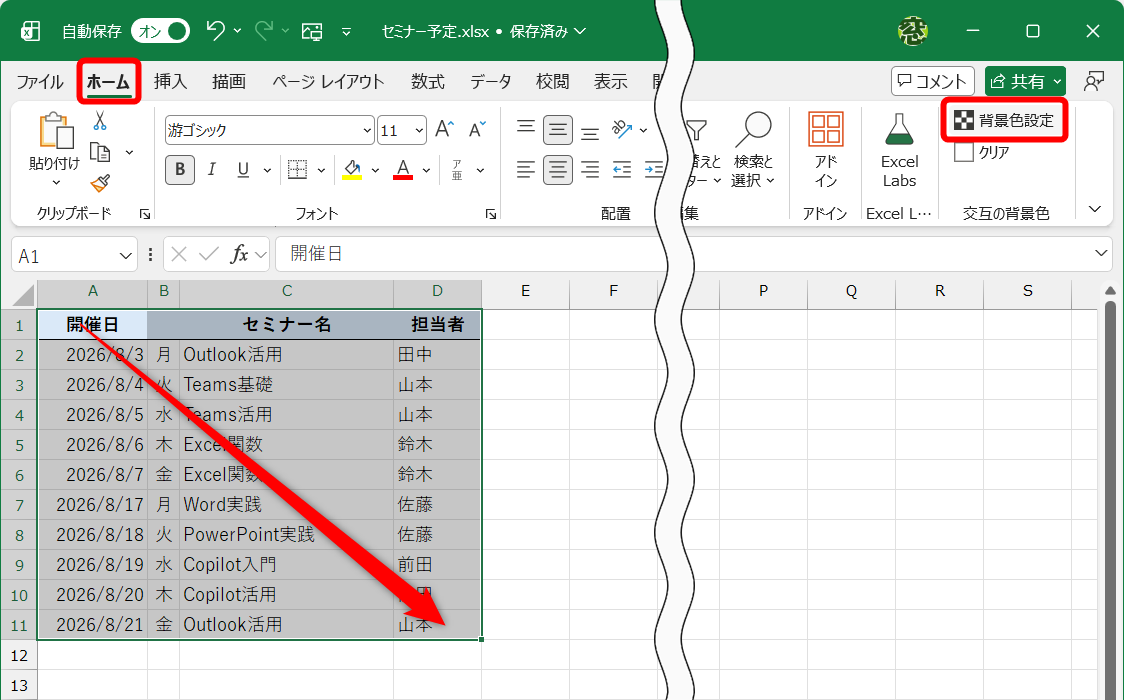The width and height of the screenshot is (1124, 700).
Task: Open the 校閲 tab
Action: point(553,82)
